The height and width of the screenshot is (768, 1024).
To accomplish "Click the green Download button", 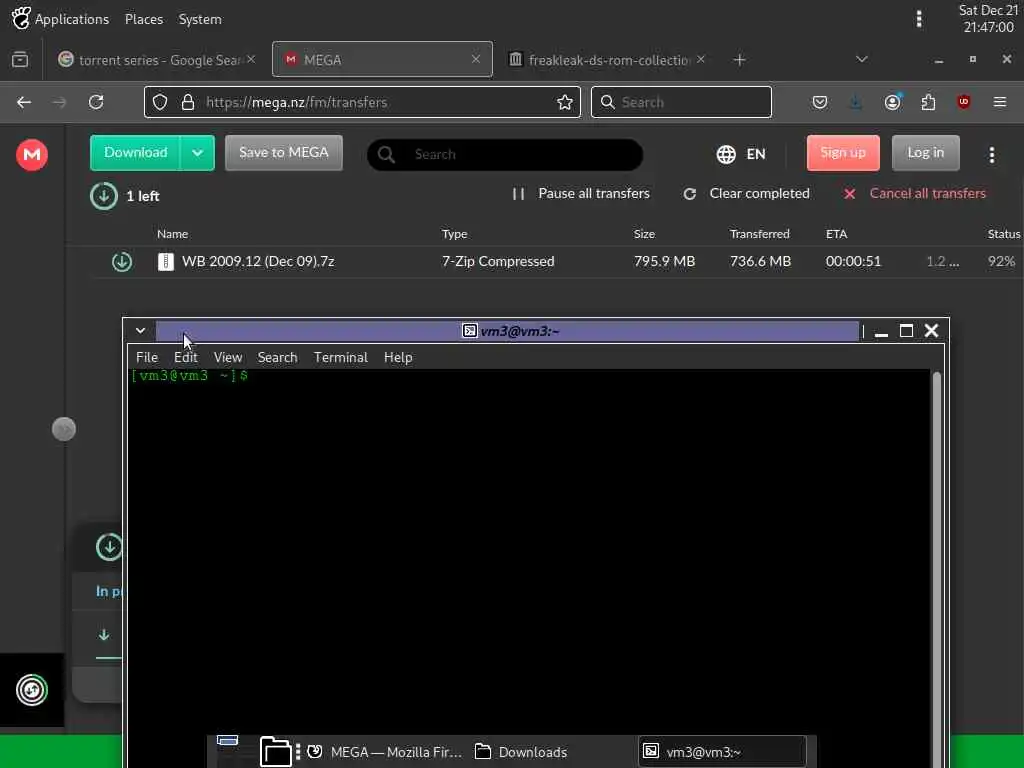I will coord(136,153).
